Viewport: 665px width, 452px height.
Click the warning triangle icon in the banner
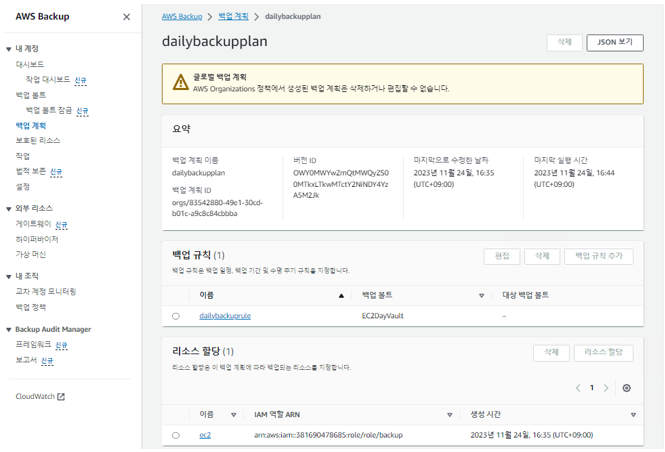[x=181, y=82]
